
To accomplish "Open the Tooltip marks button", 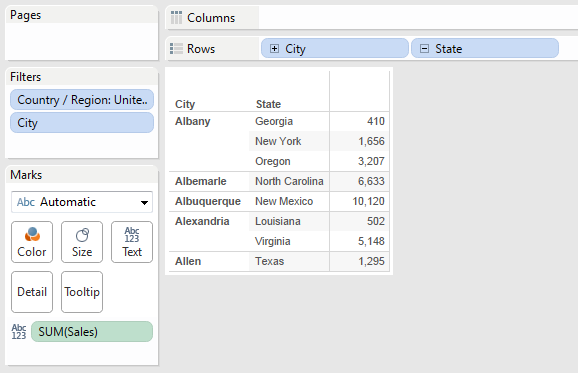I will pos(82,292).
